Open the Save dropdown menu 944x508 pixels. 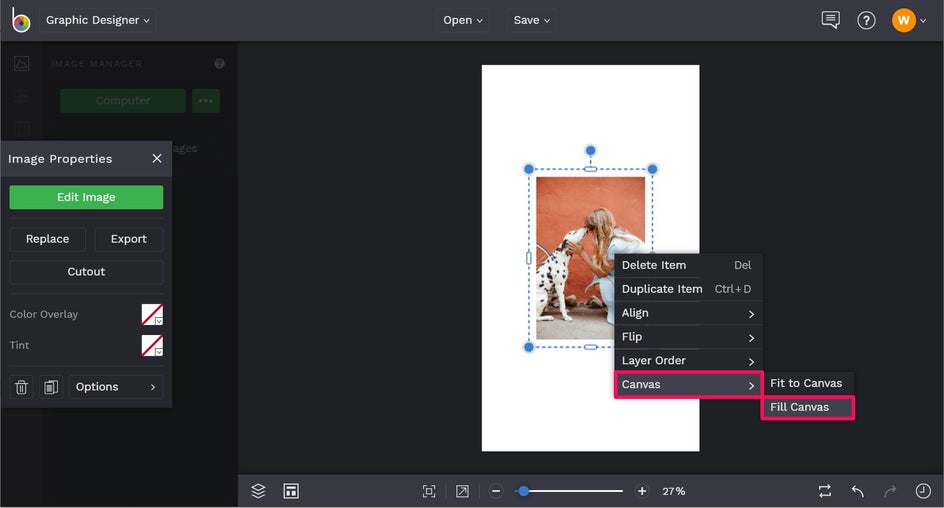point(532,20)
